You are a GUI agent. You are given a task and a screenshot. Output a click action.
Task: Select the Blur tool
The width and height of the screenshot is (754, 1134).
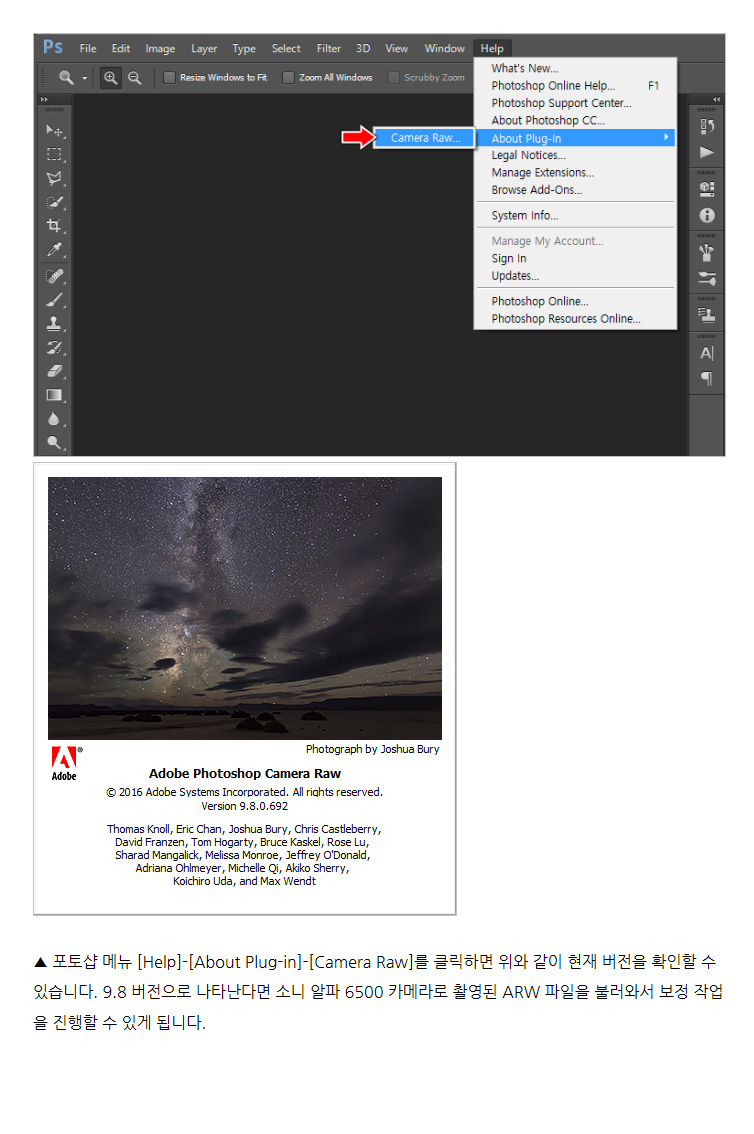click(54, 419)
